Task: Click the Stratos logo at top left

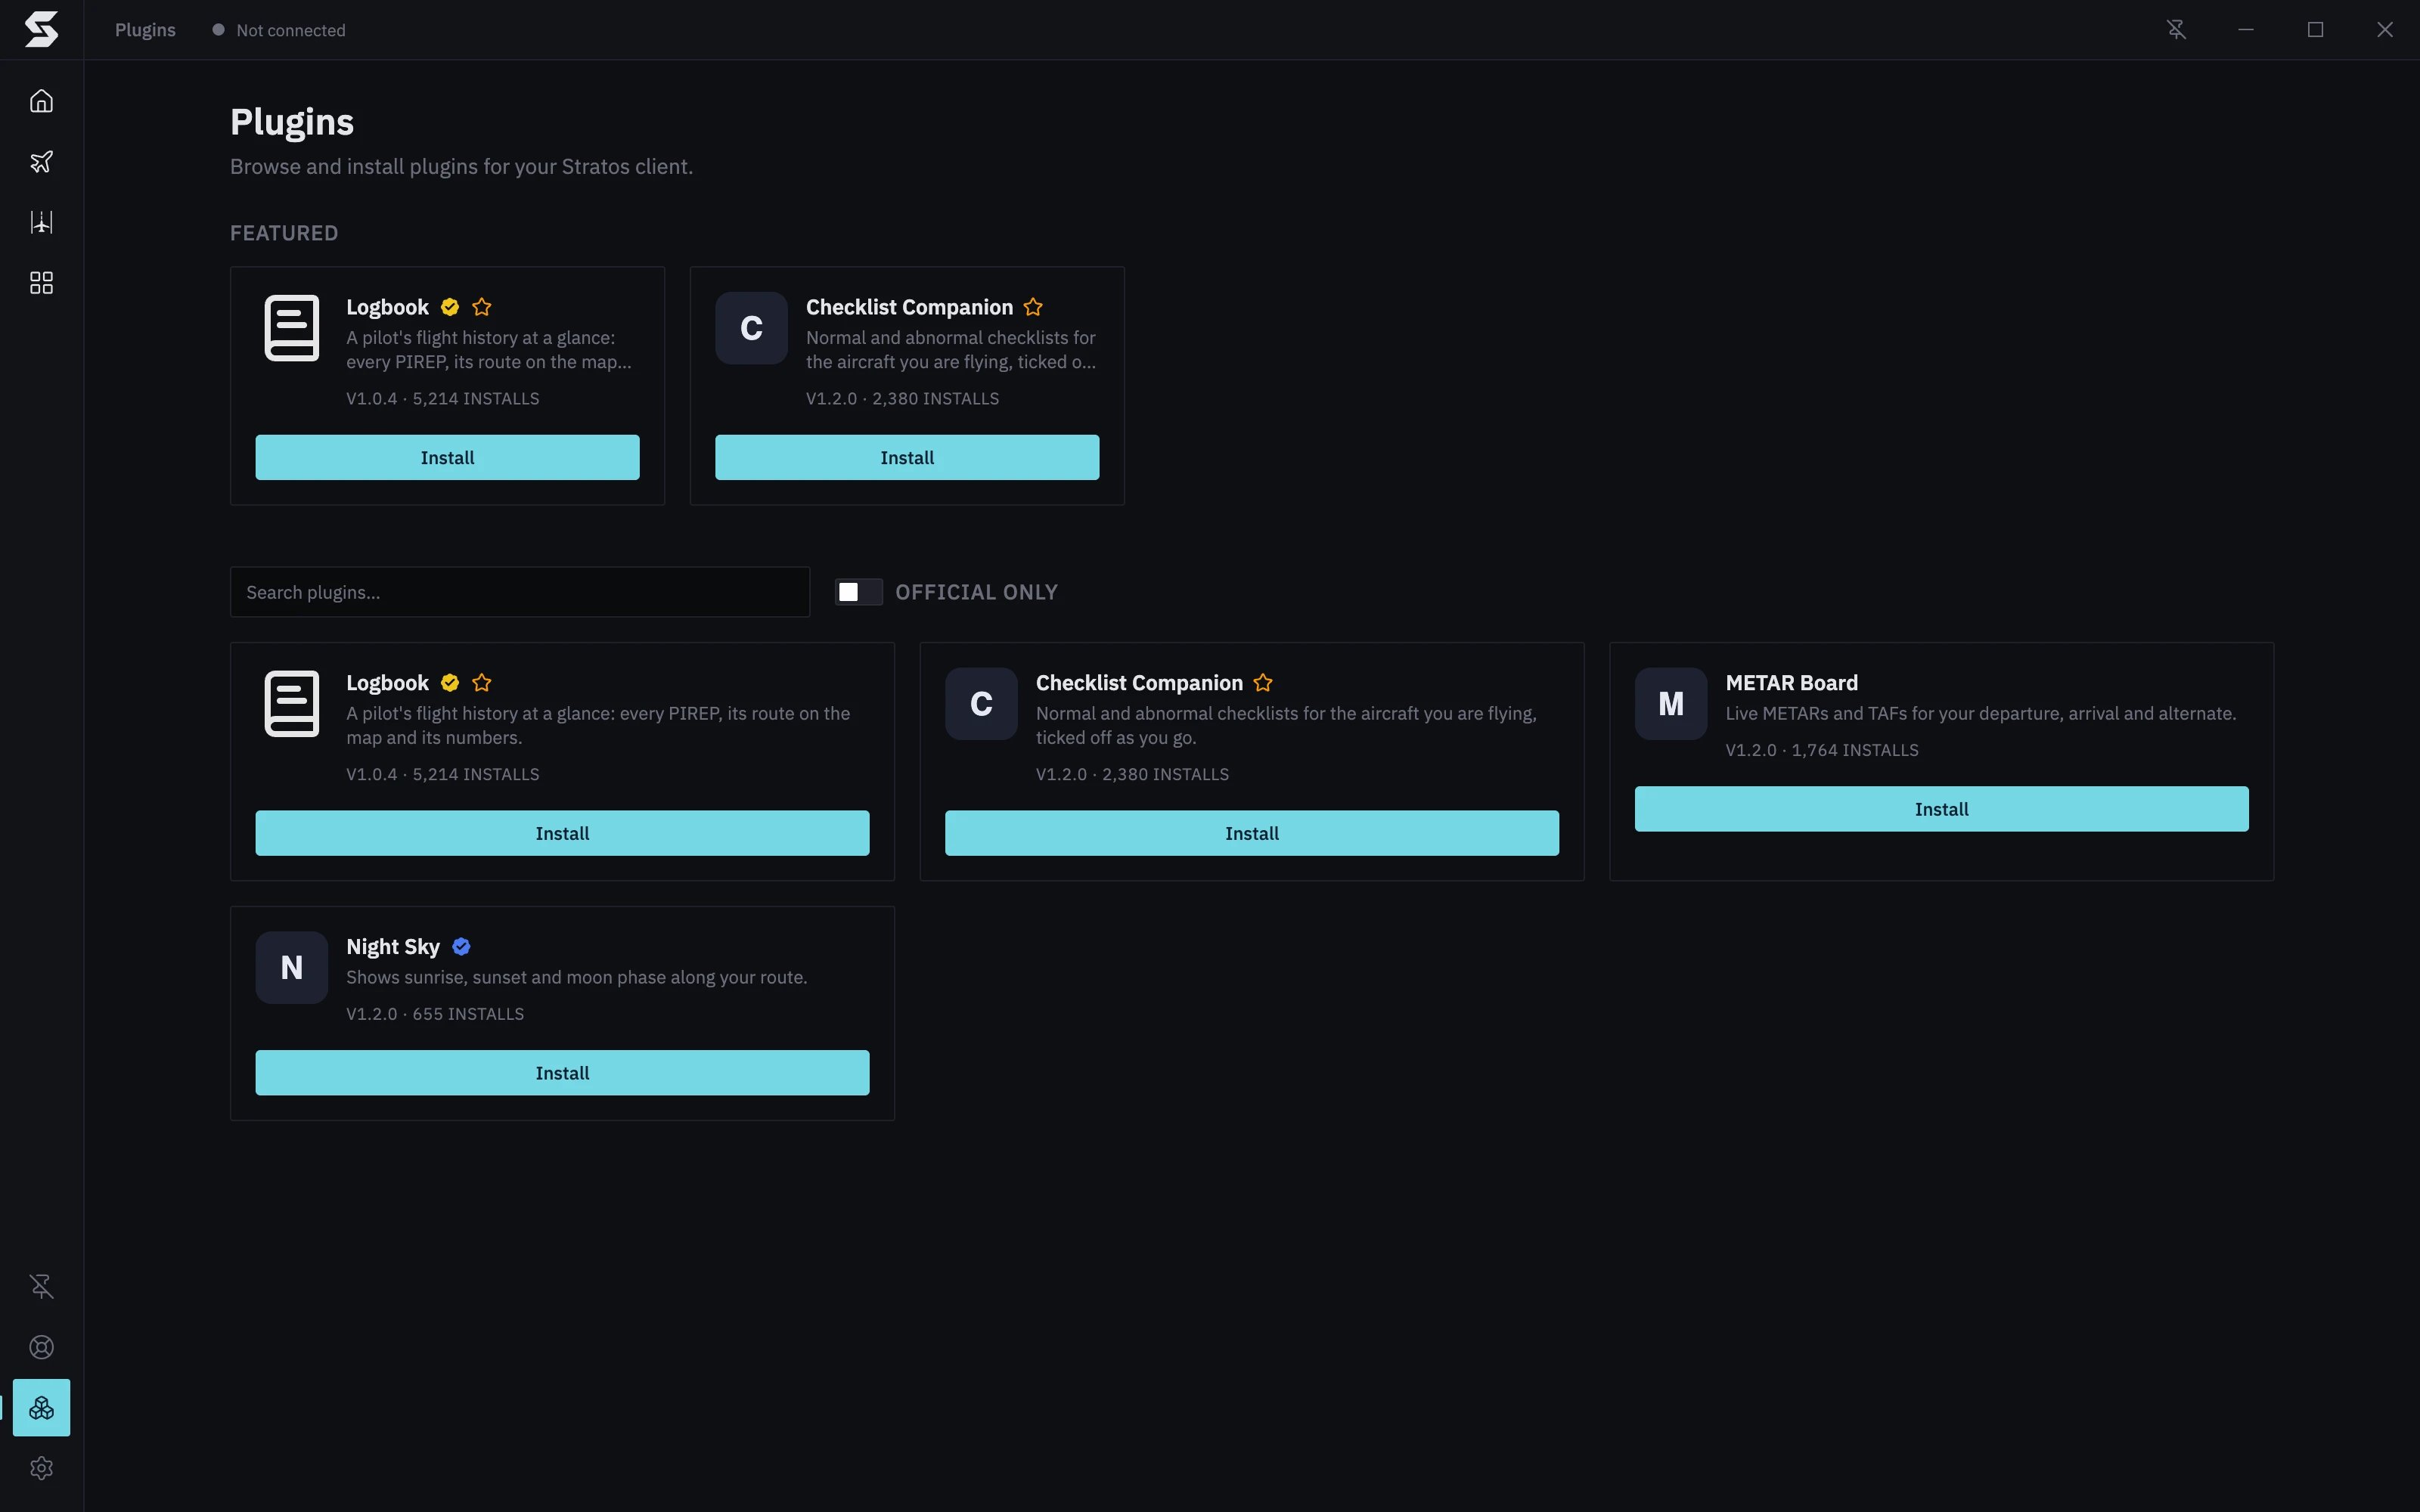Action: point(41,30)
